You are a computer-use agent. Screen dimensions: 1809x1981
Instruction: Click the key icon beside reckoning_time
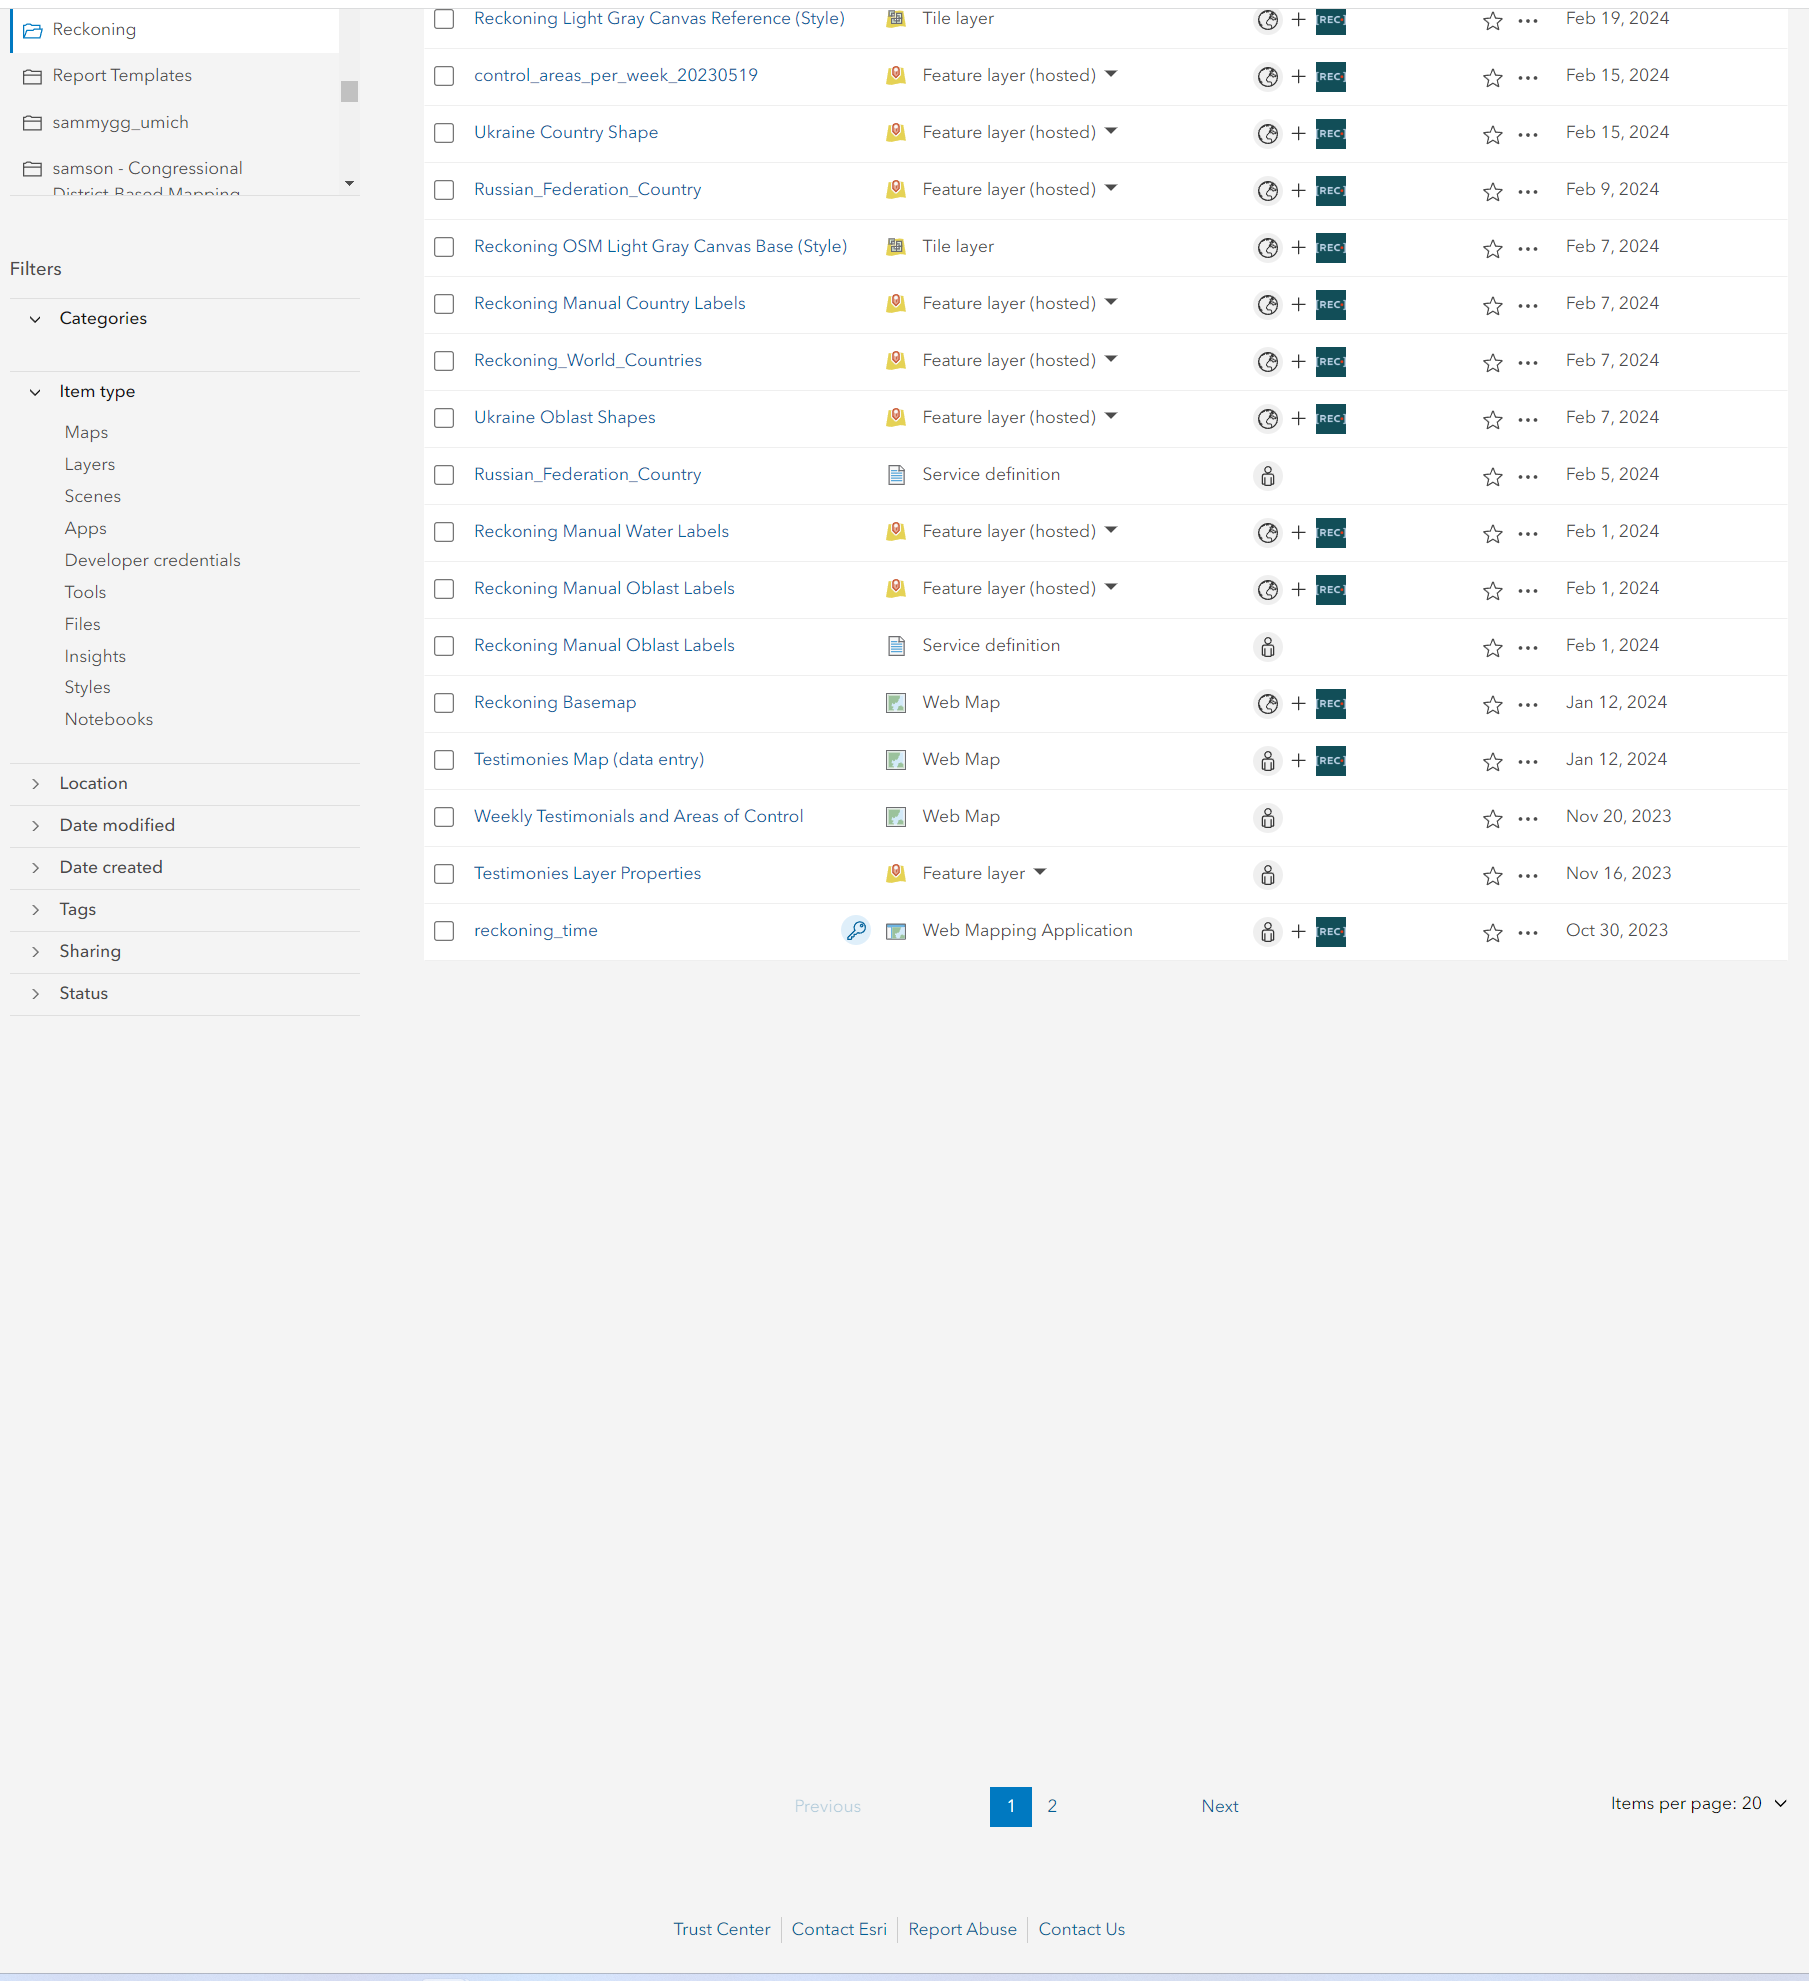coord(856,931)
